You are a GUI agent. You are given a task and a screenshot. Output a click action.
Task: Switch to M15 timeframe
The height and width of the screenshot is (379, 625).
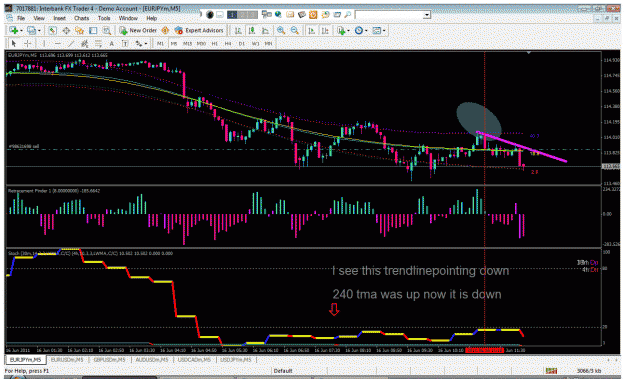(x=187, y=43)
